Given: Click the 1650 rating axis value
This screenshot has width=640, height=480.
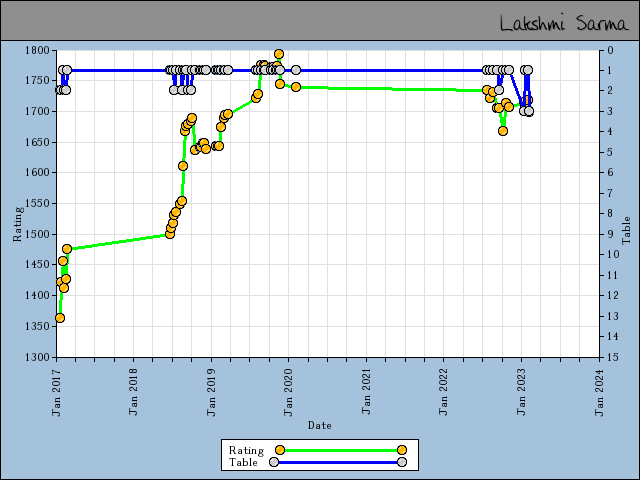Looking at the screenshot, I should tap(37, 142).
